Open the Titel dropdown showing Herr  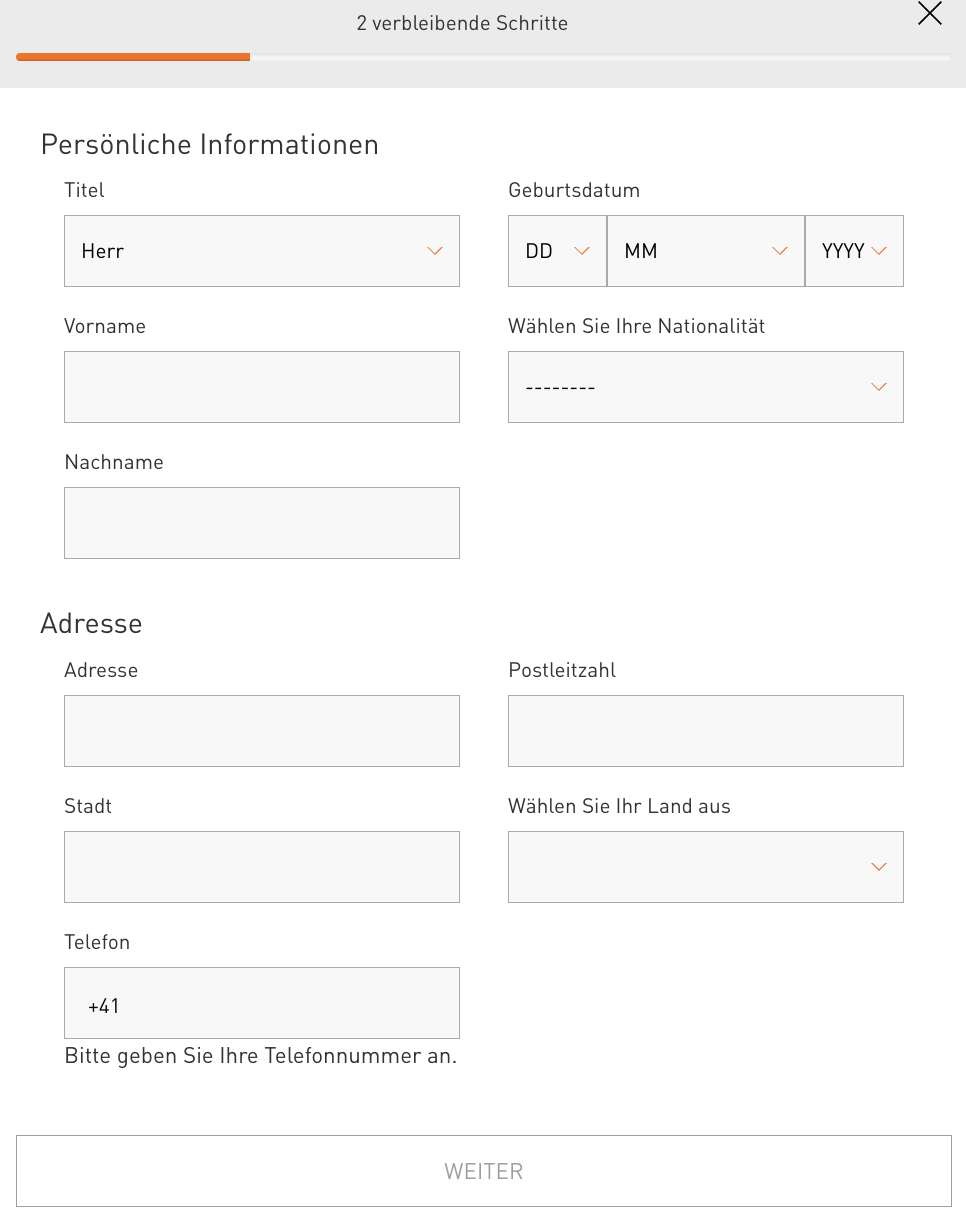(261, 251)
